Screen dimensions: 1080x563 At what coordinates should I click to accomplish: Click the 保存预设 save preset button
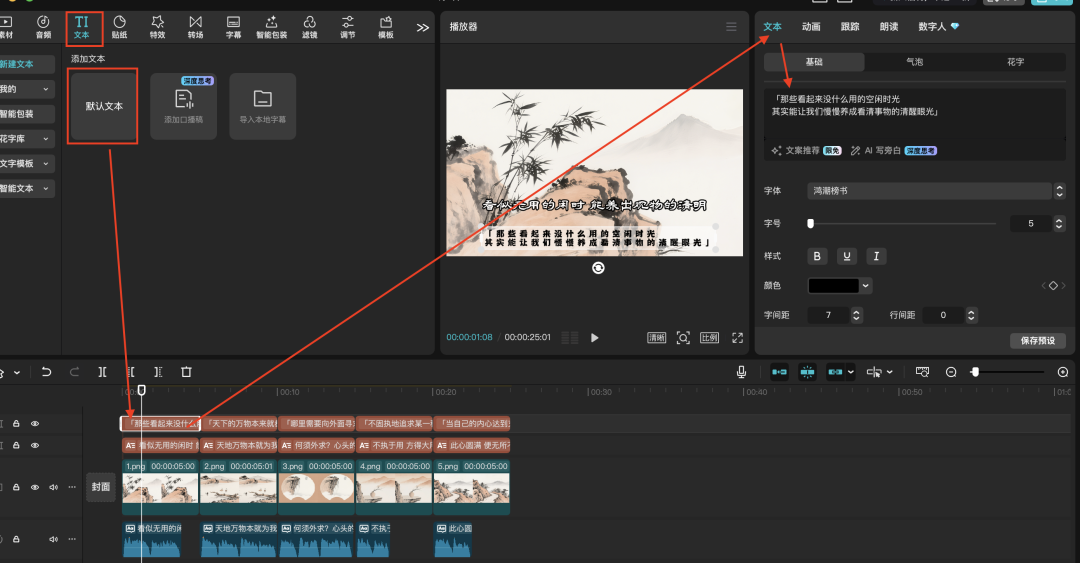coord(1037,341)
